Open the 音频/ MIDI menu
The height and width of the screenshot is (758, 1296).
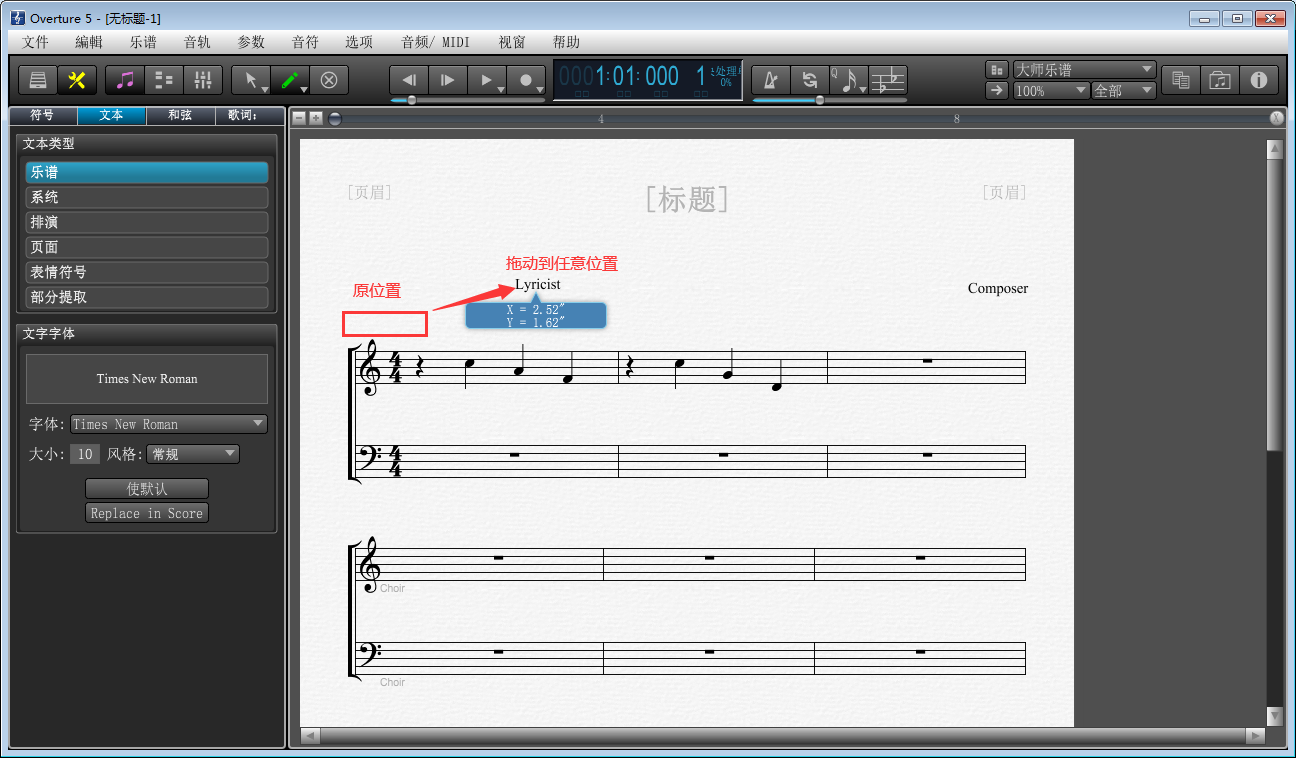[435, 42]
